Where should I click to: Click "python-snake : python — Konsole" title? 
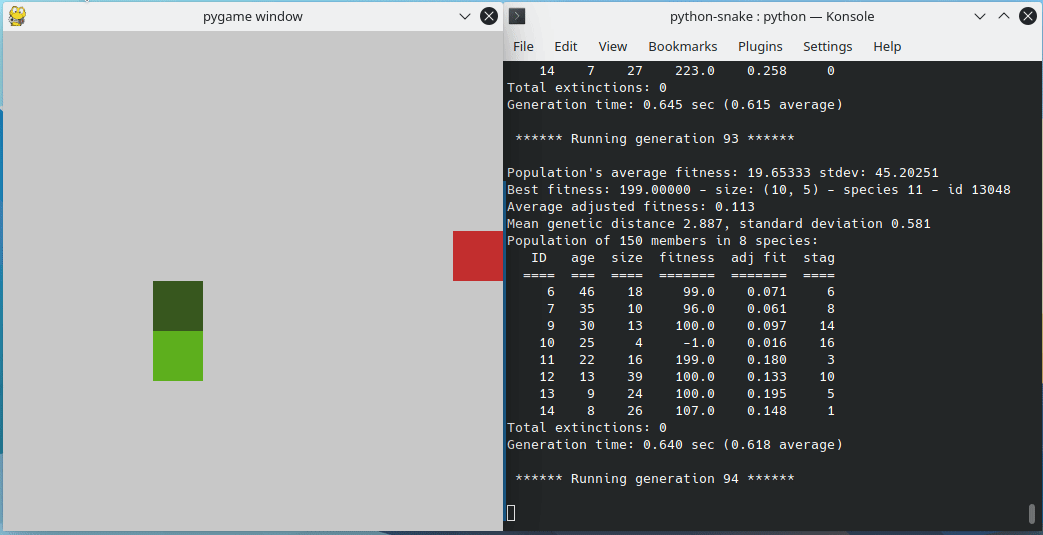coord(772,17)
